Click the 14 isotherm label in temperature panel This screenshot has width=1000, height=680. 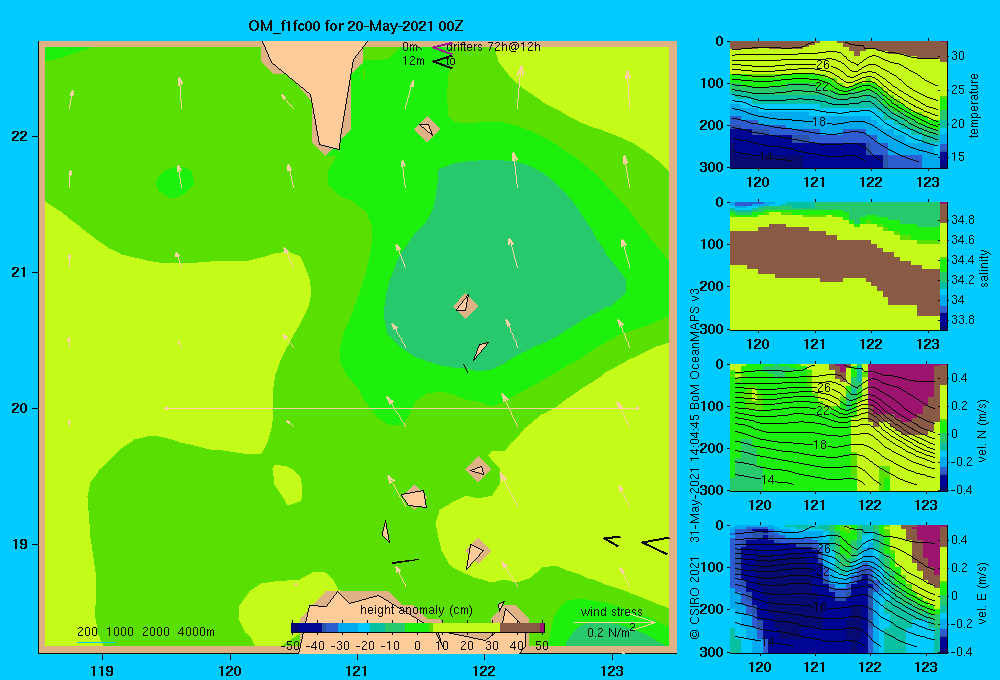[x=766, y=156]
